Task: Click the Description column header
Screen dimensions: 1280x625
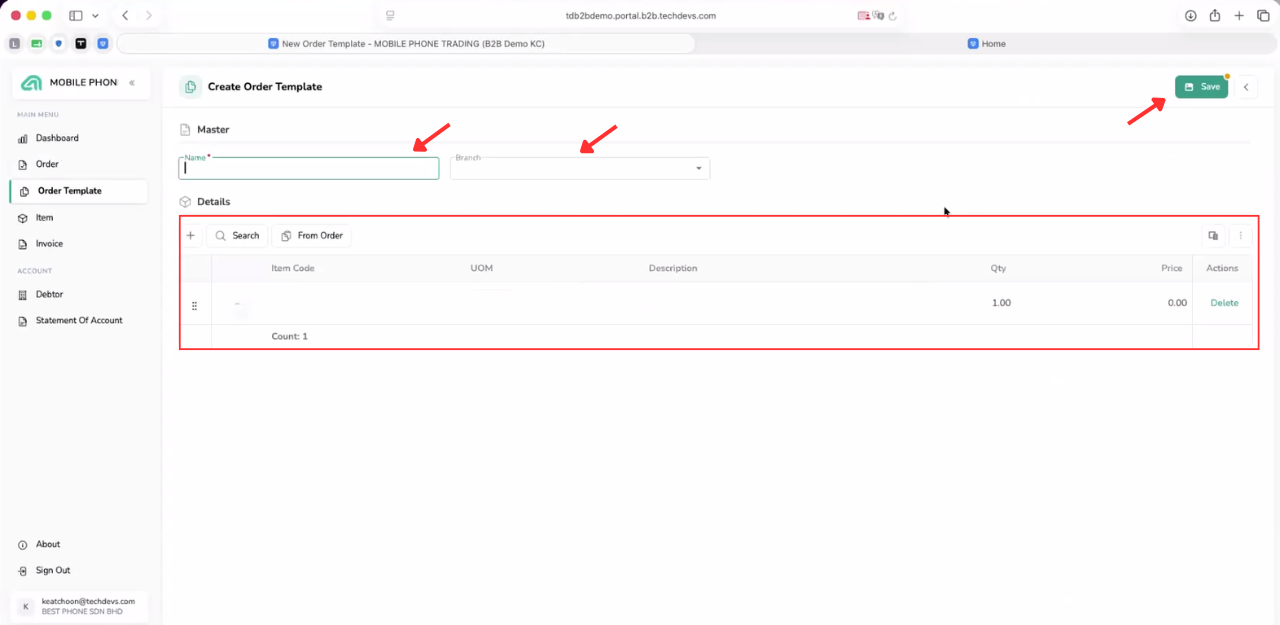Action: click(x=673, y=269)
